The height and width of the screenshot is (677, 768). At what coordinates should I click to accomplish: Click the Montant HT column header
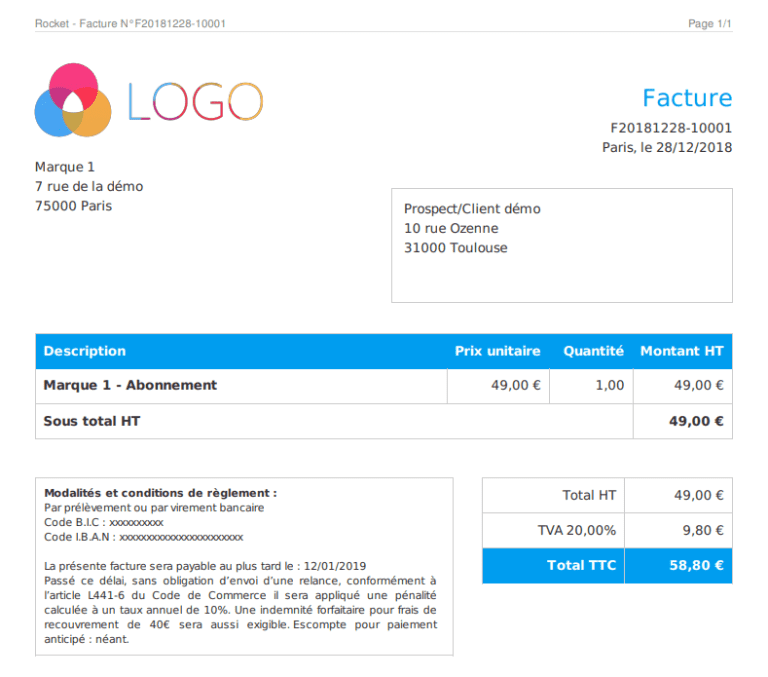pos(682,351)
